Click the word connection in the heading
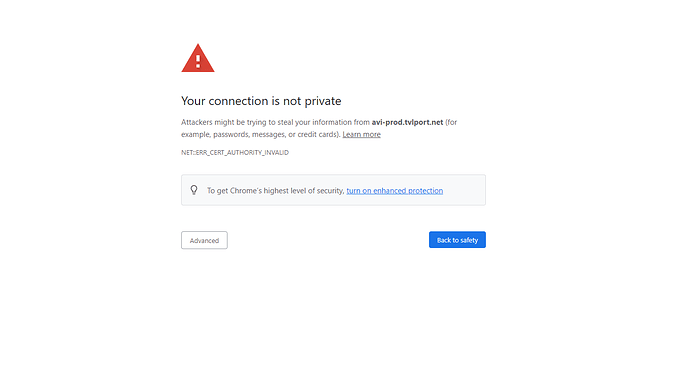This screenshot has width=690, height=383. pos(238,101)
